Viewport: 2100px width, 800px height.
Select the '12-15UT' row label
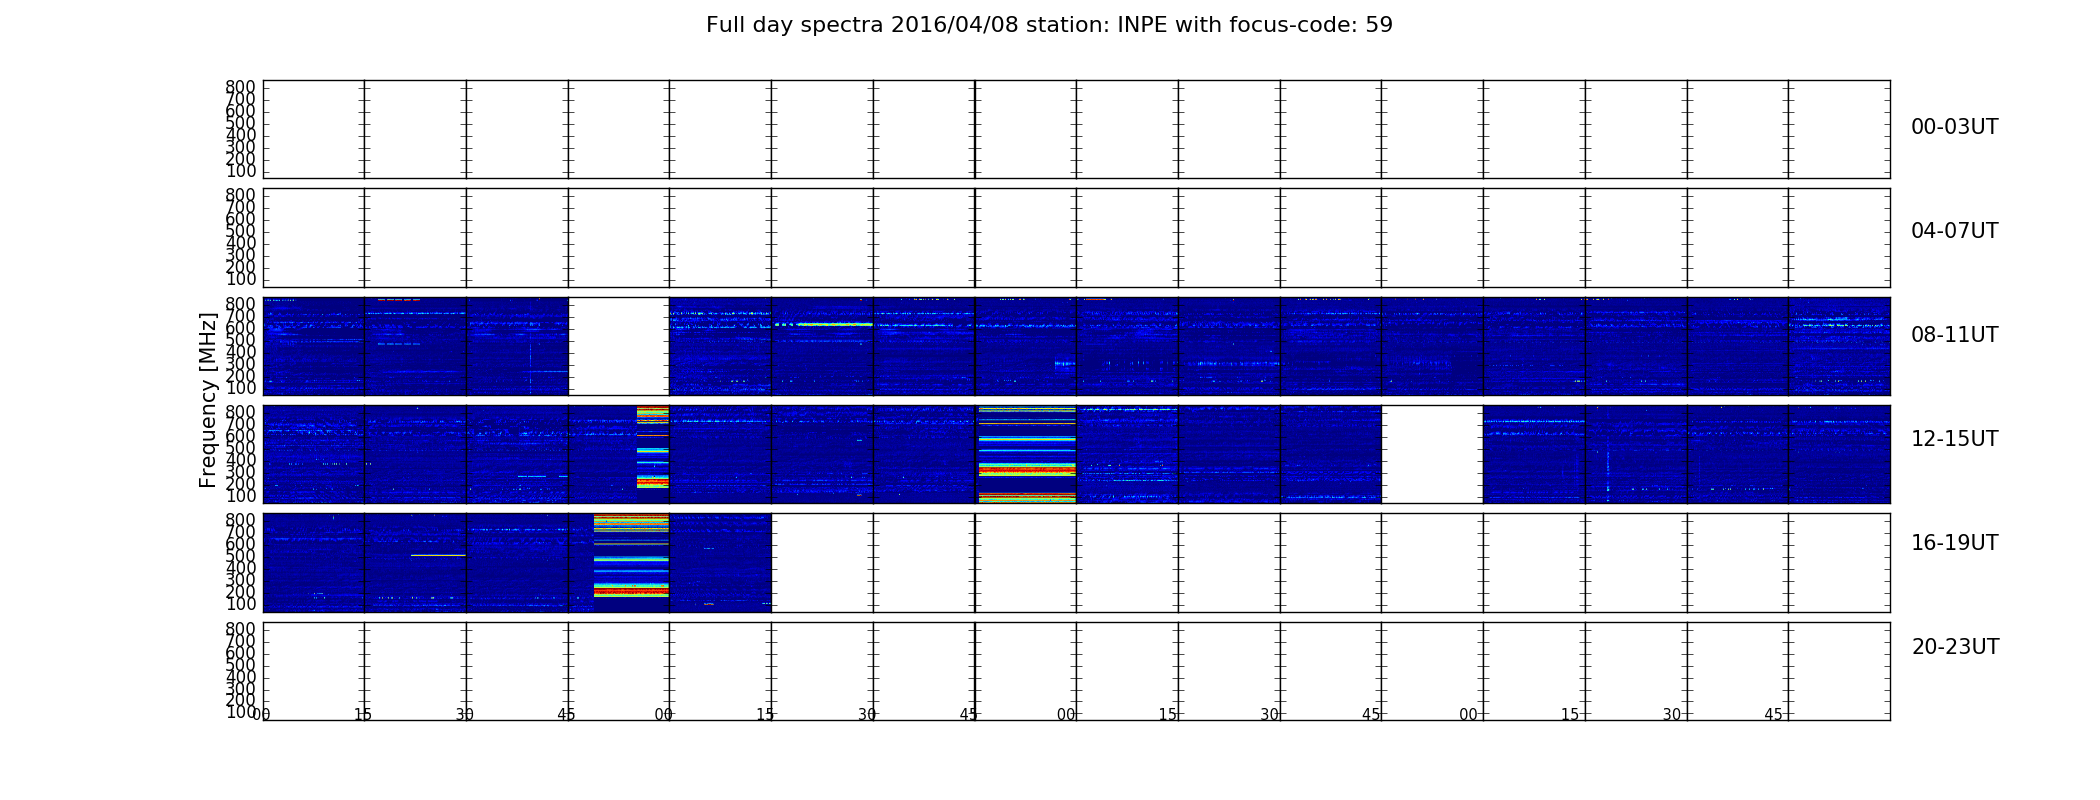click(x=1954, y=439)
